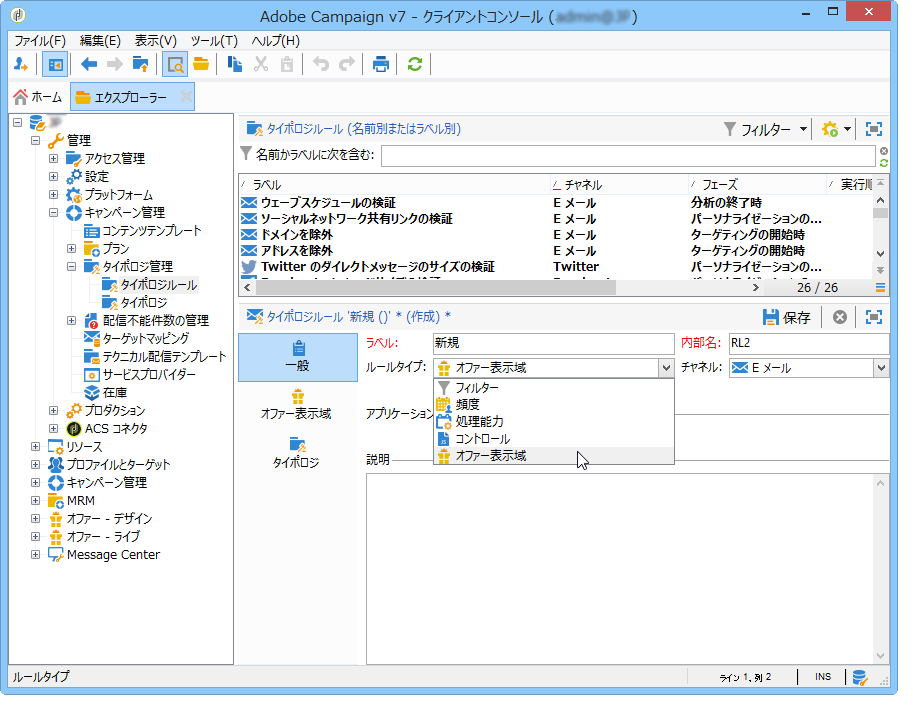913x709 pixels.
Task: Expand the アクセス管理 tree node
Action: tap(54, 158)
